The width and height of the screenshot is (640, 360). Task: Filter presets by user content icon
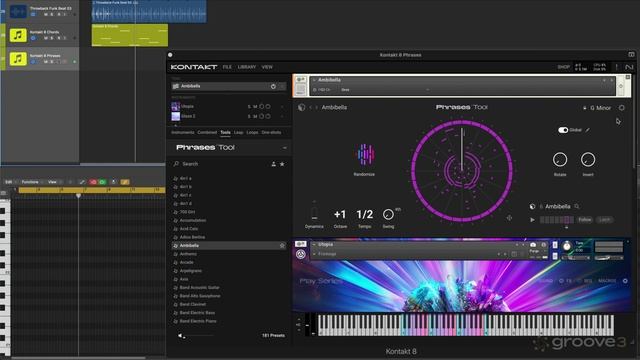(x=273, y=164)
